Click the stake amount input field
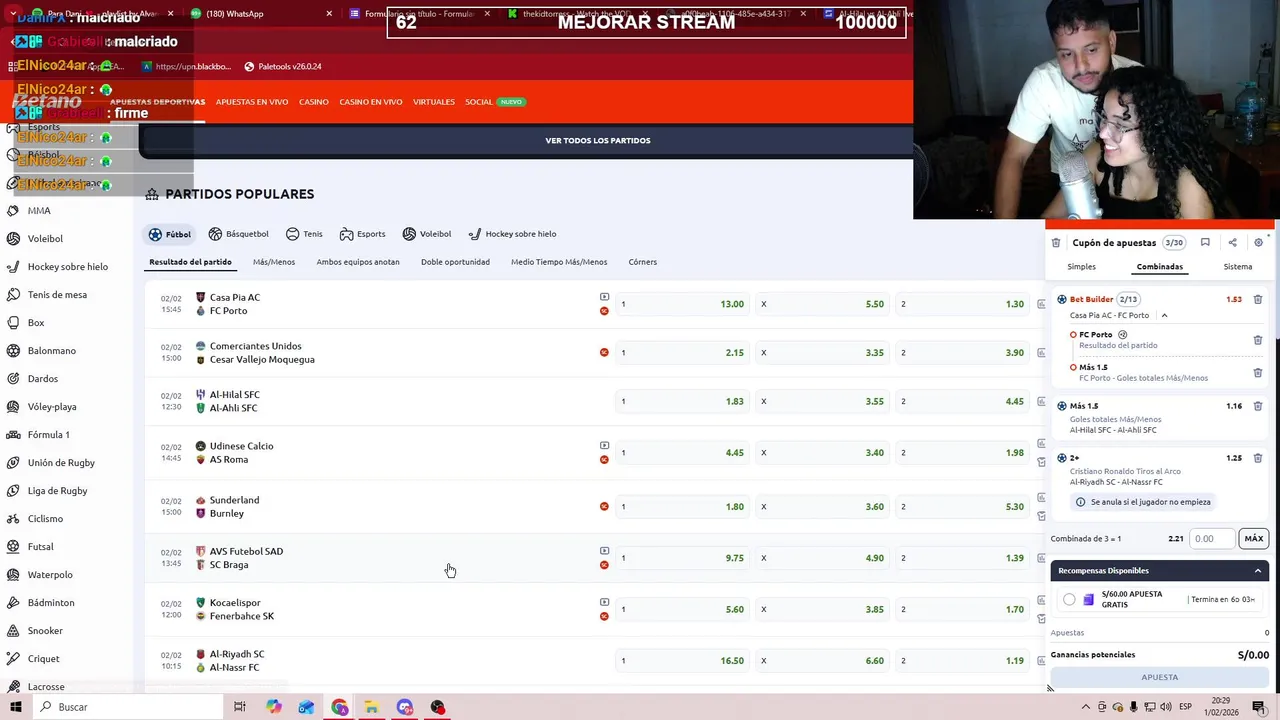Viewport: 1280px width, 720px height. click(1213, 538)
